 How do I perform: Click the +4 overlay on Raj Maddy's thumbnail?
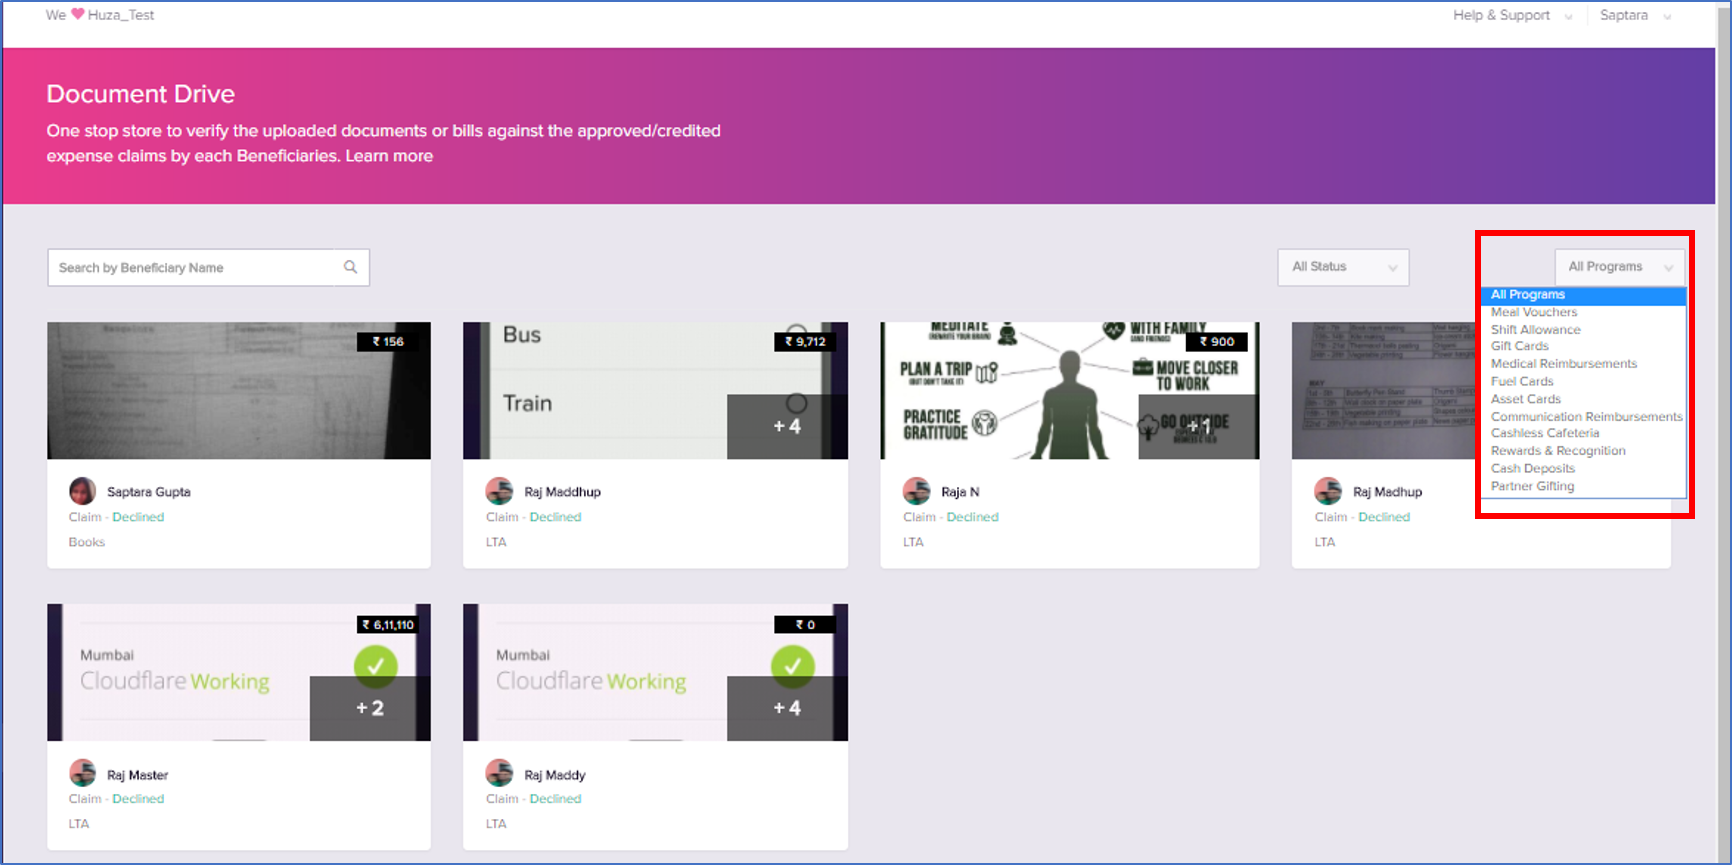click(787, 708)
